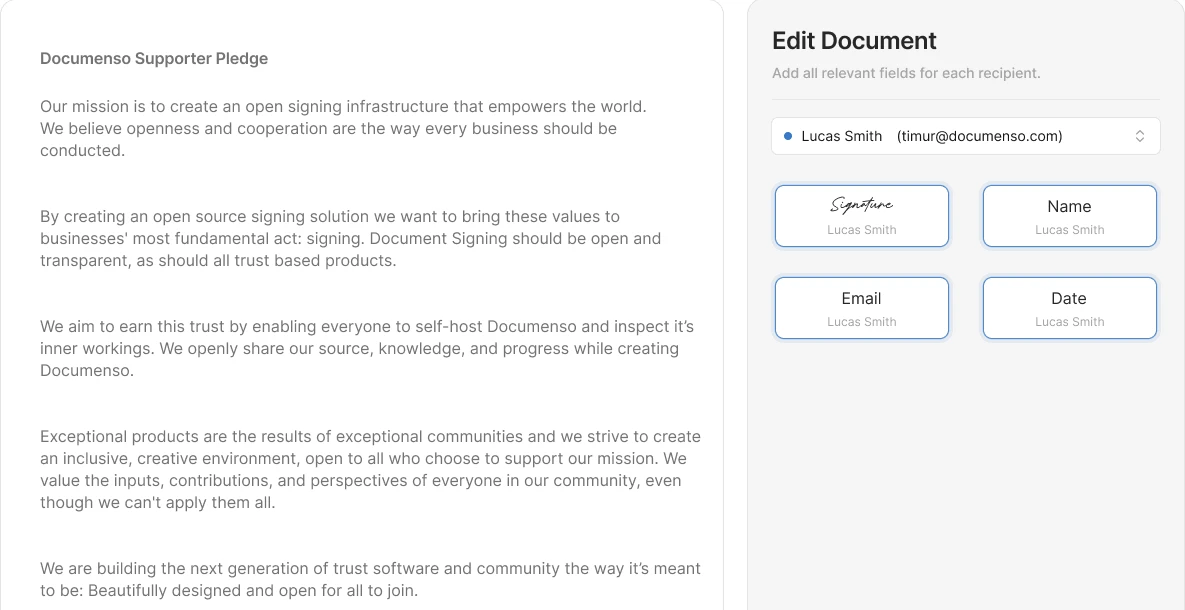Click the paragraph starting 'We aim to earn this trust'
The height and width of the screenshot is (610, 1185).
367,349
